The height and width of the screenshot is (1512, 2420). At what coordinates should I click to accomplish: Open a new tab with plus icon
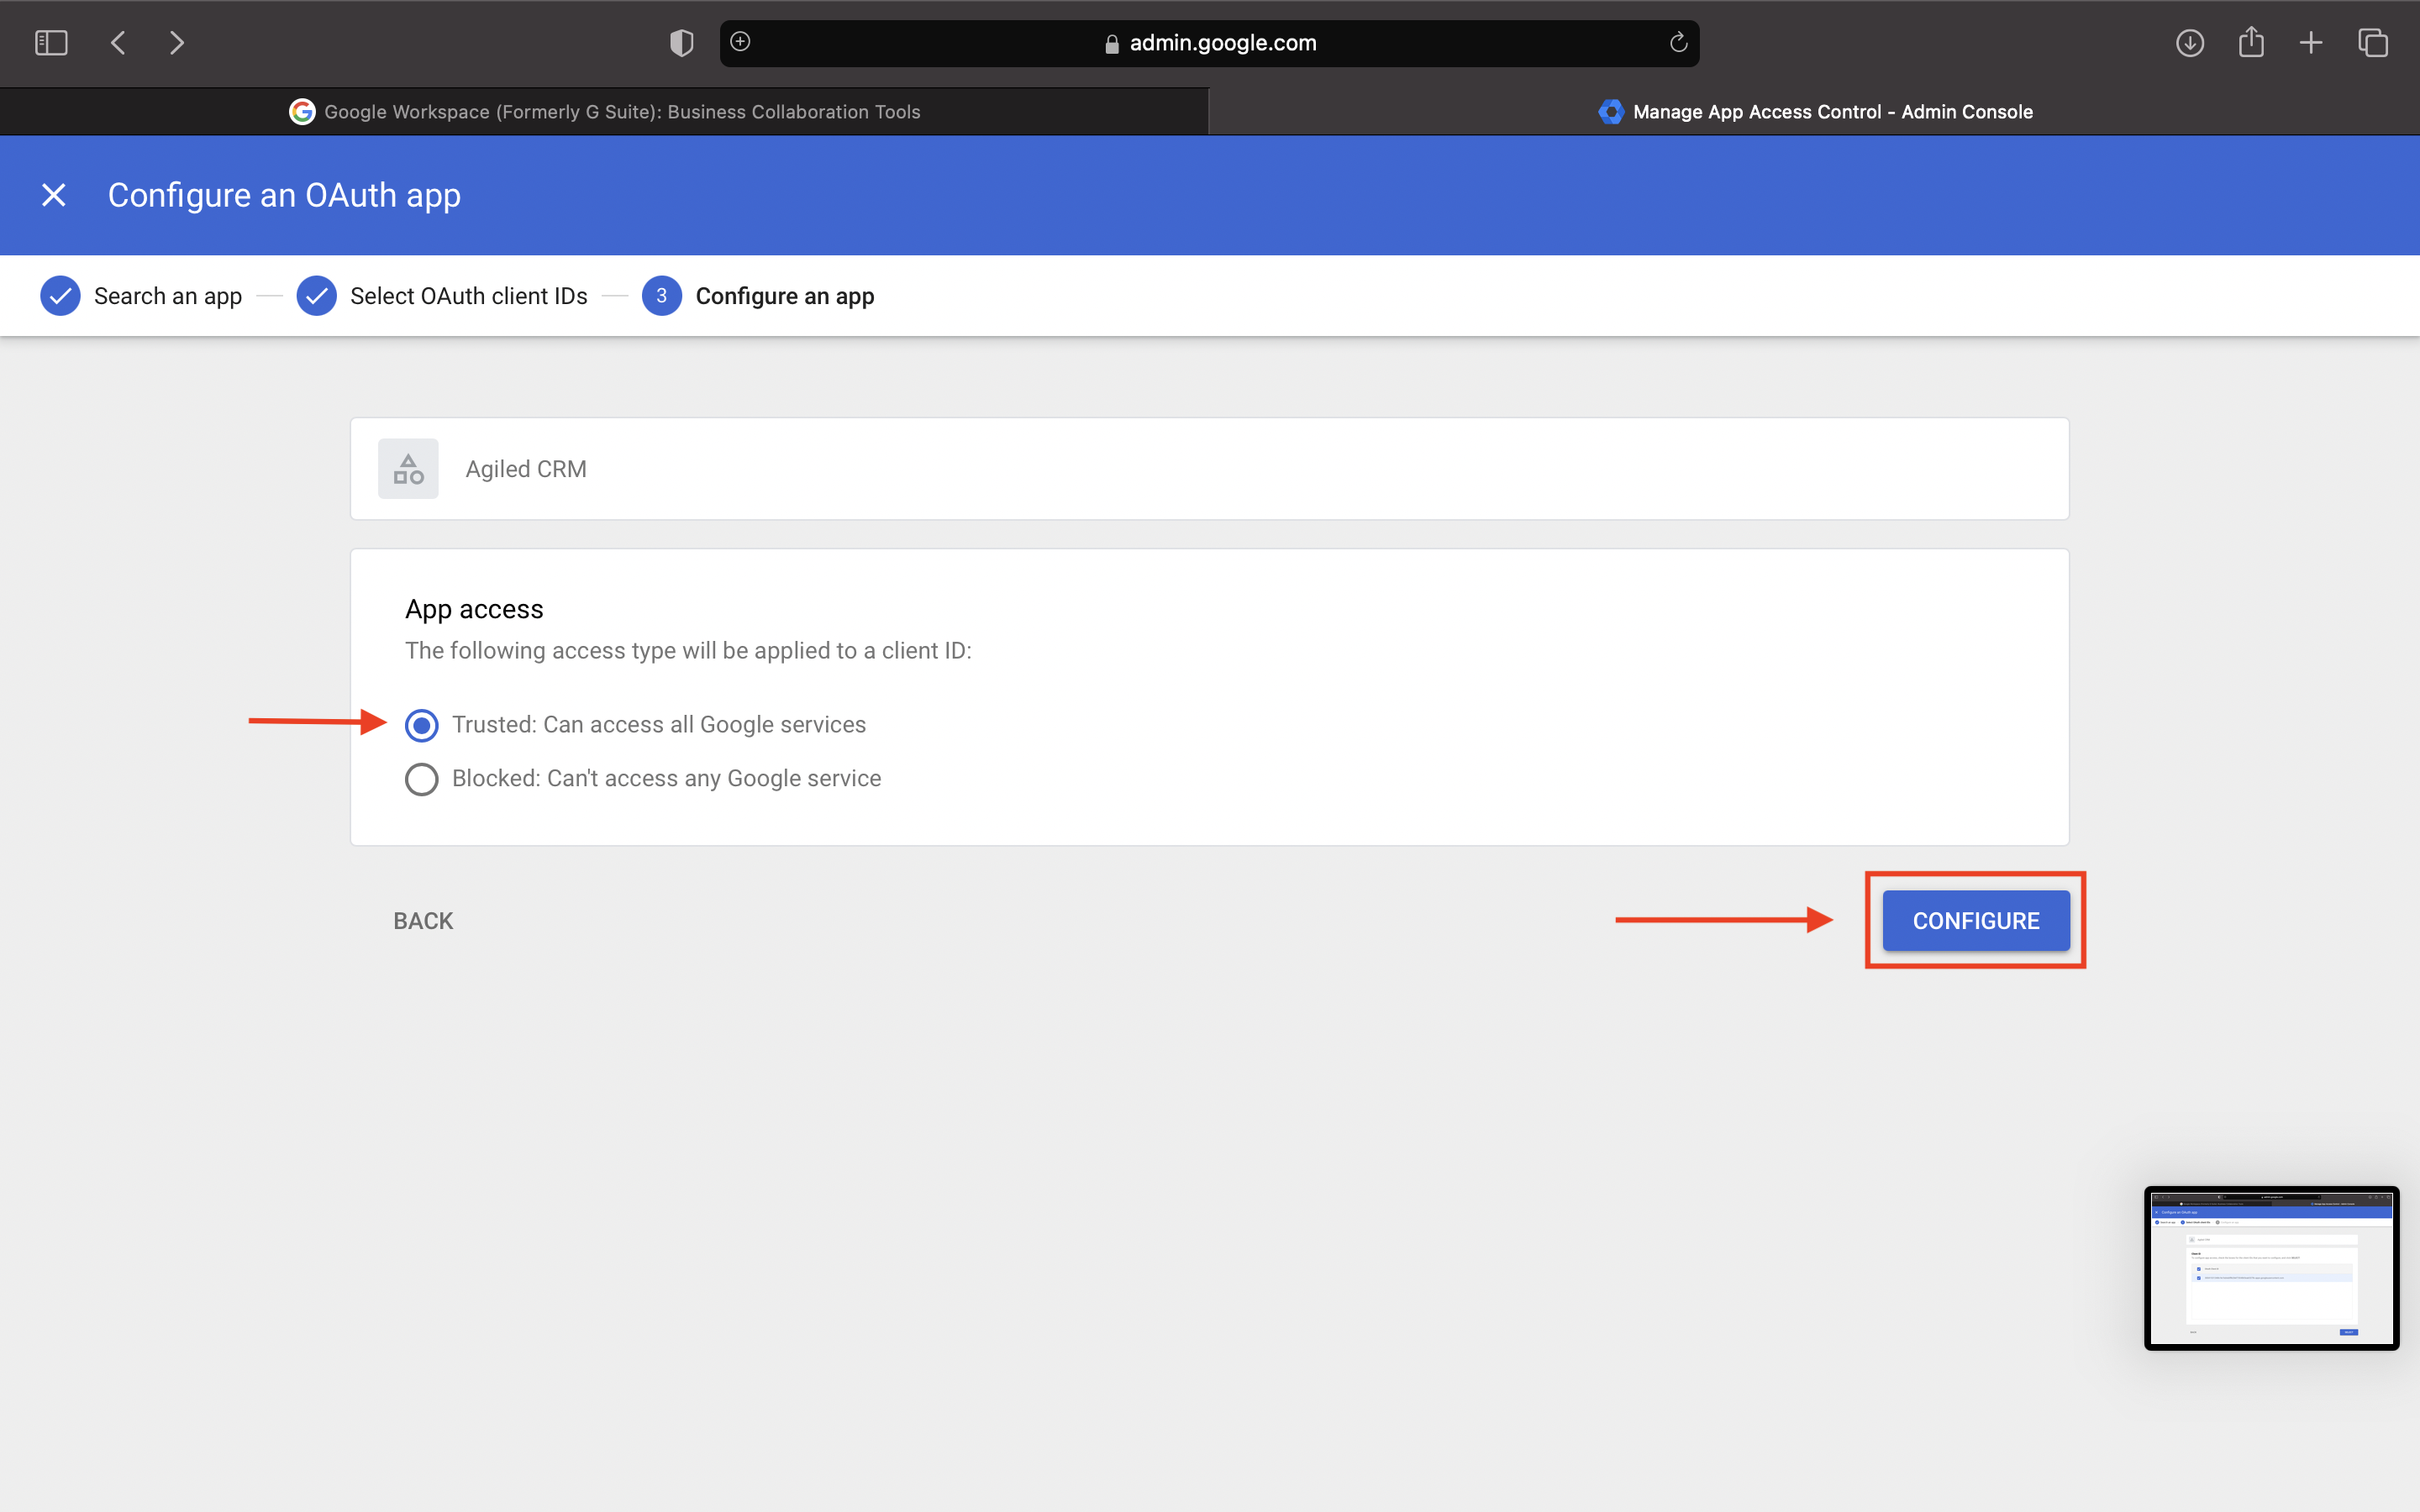point(2311,43)
